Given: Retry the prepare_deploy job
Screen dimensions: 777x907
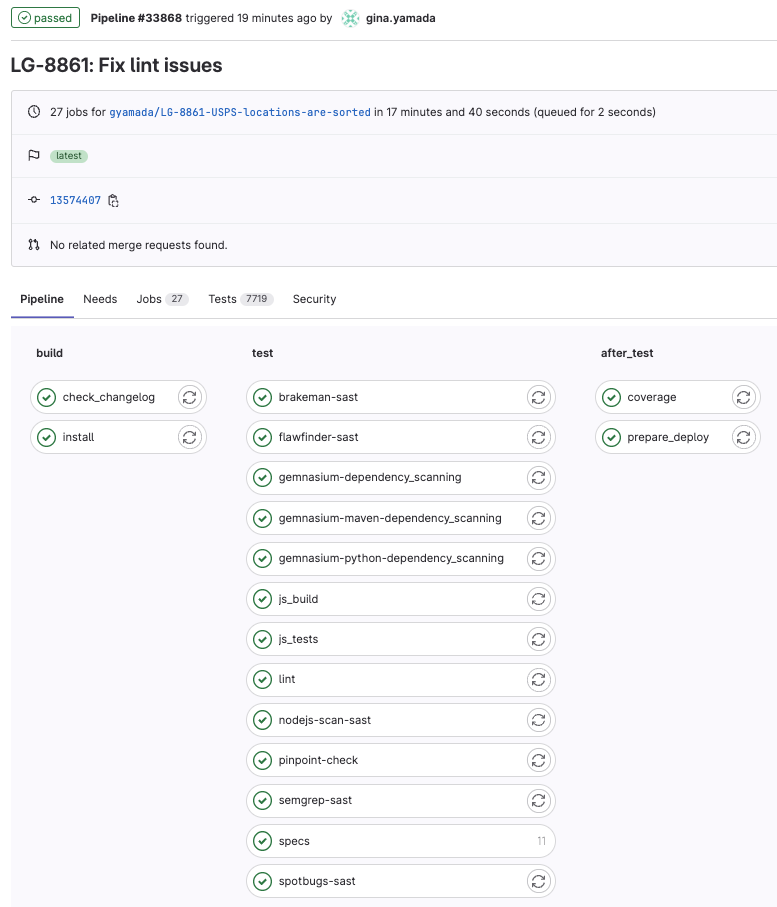Looking at the screenshot, I should click(743, 437).
